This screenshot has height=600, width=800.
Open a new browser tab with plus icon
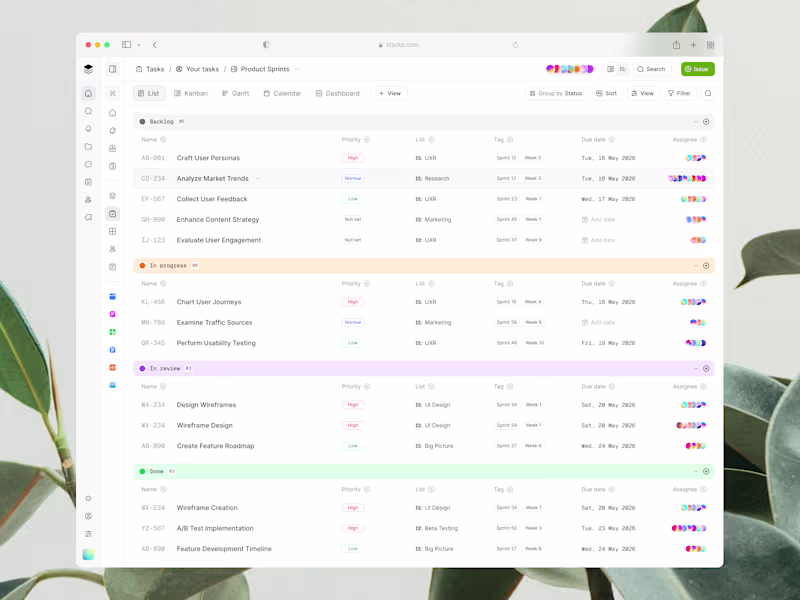(x=693, y=45)
